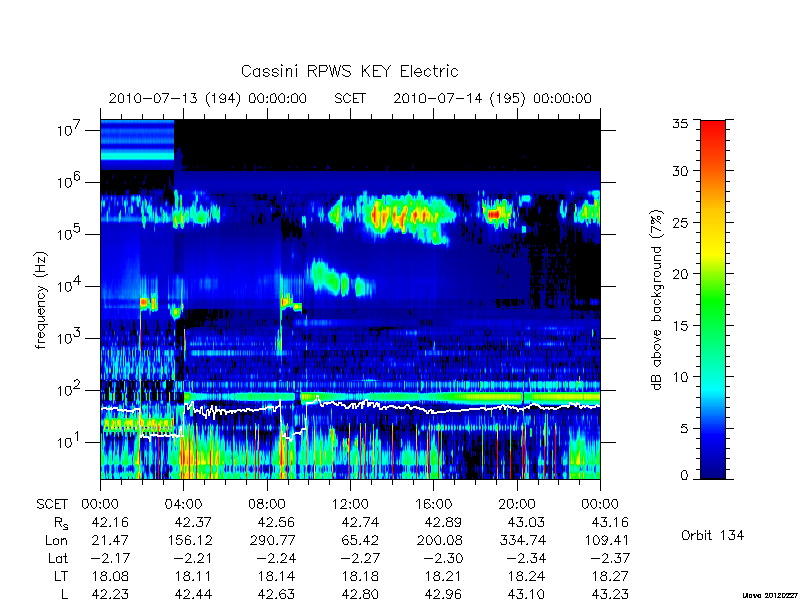
Task: Click the 'LT' row label
Action: [x=61, y=576]
